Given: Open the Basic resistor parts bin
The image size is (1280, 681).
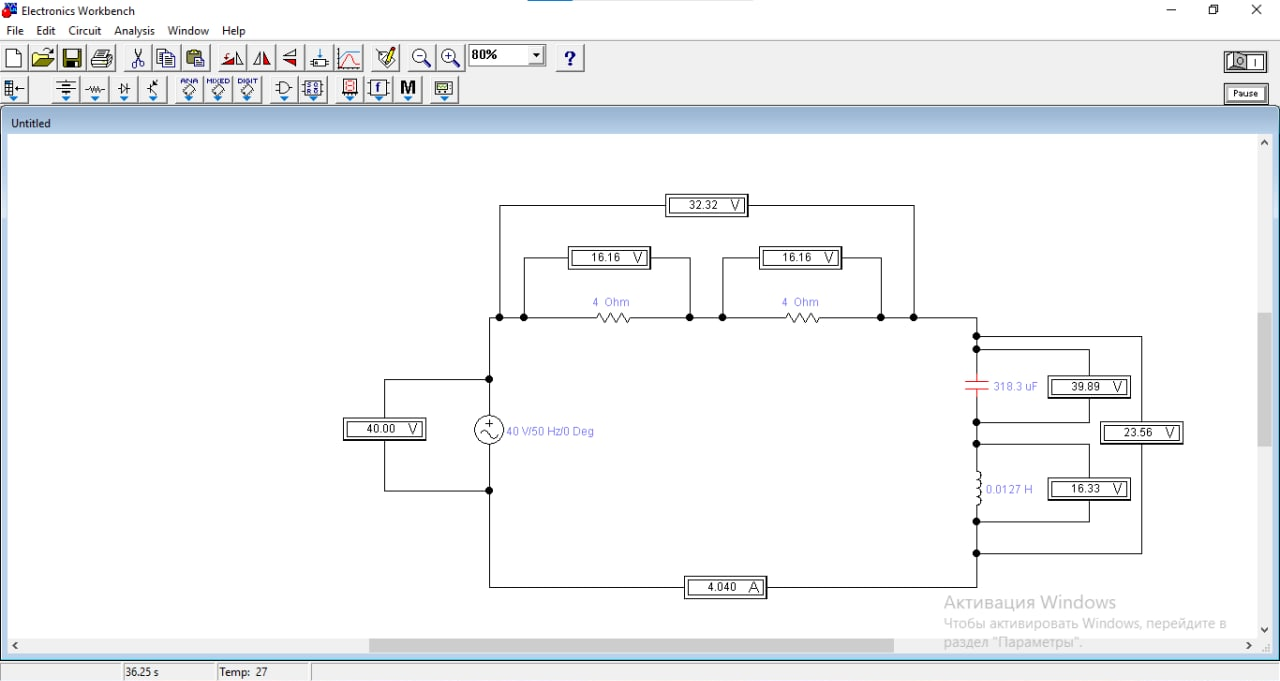Looking at the screenshot, I should click(x=95, y=90).
